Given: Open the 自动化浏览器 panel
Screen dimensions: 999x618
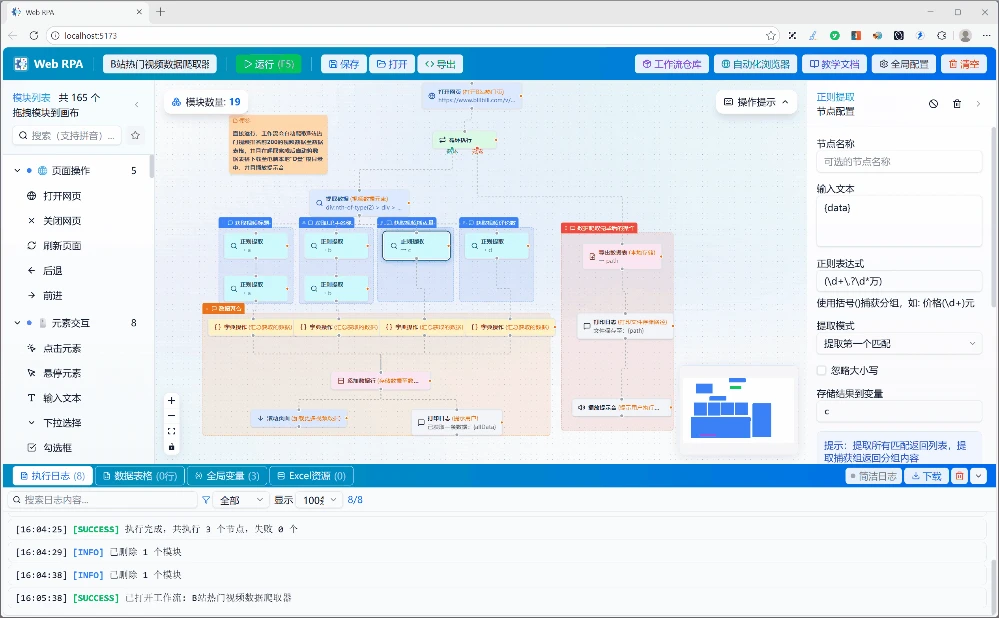Looking at the screenshot, I should (x=755, y=64).
